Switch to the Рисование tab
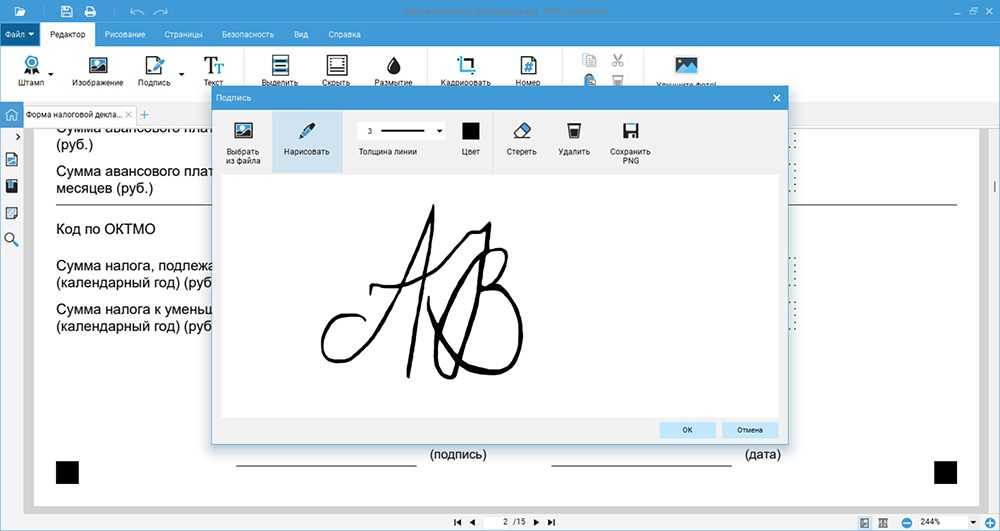Viewport: 1000px width, 531px height. (125, 34)
